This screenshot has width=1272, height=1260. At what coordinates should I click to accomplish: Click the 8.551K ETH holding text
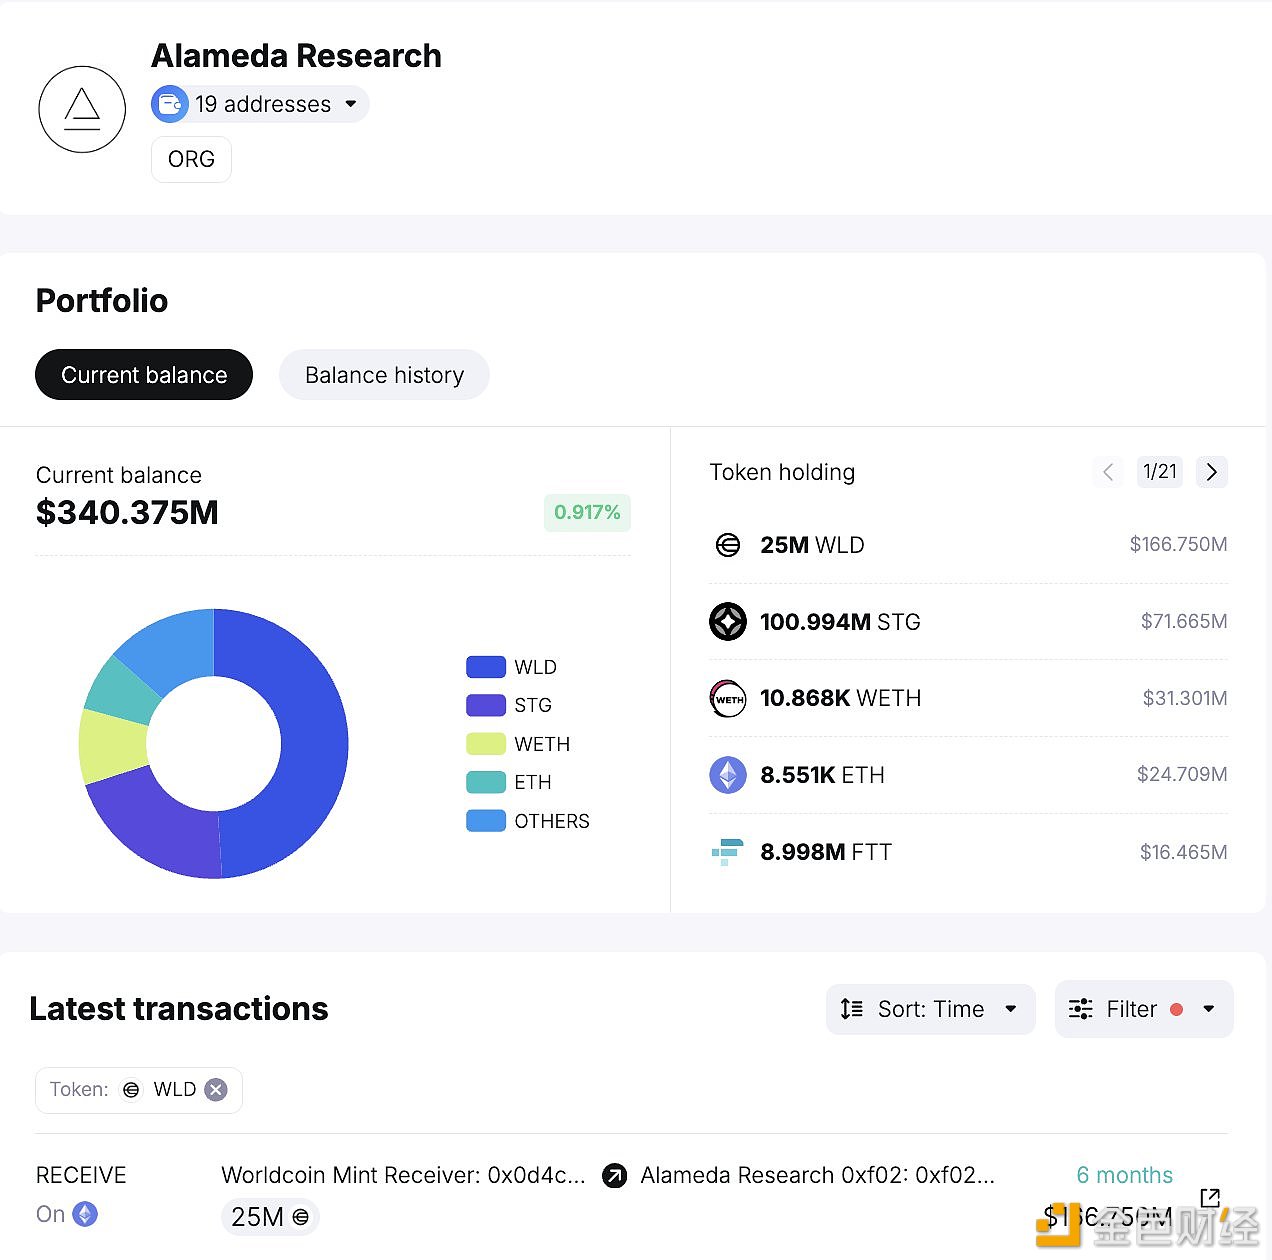(822, 775)
